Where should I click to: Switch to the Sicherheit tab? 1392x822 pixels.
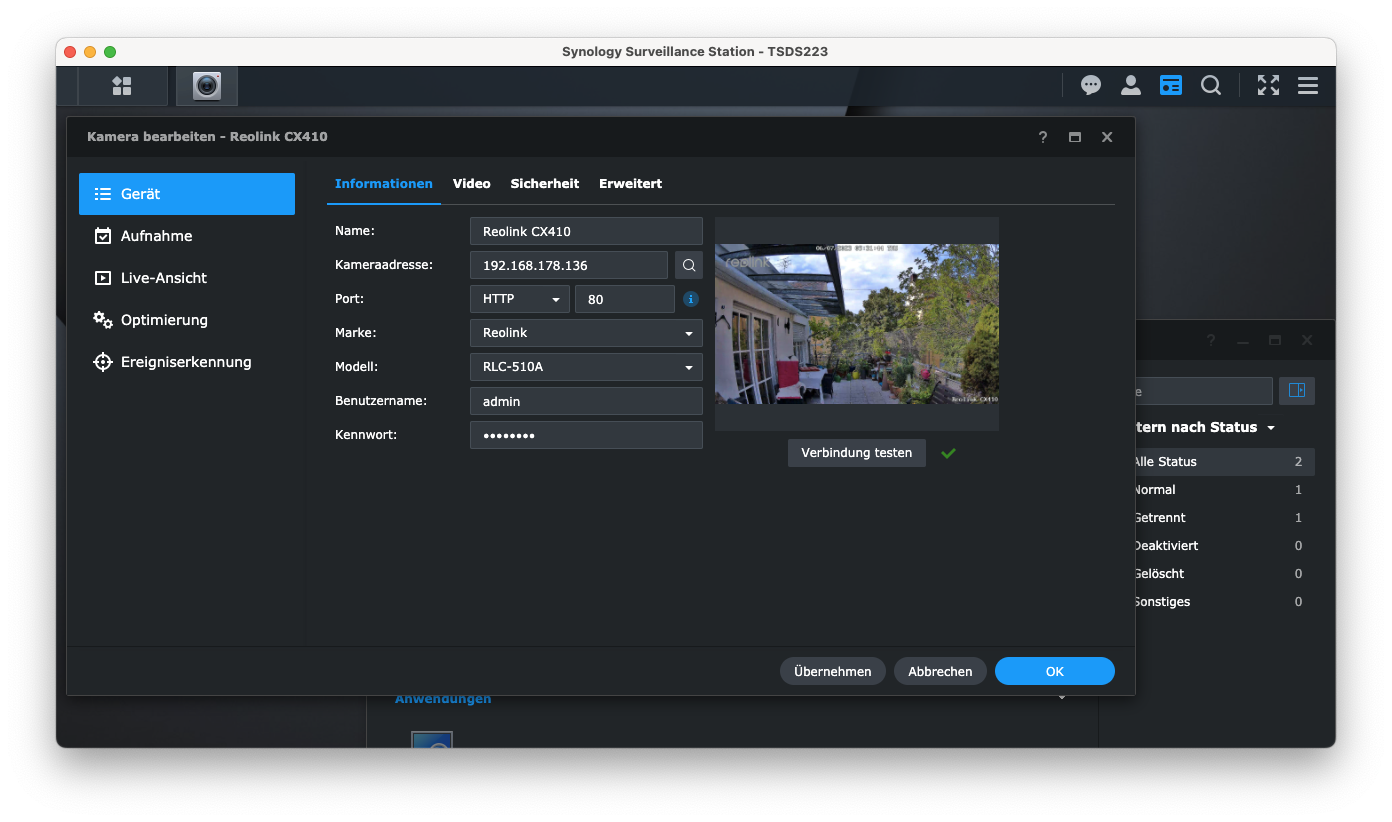[545, 184]
